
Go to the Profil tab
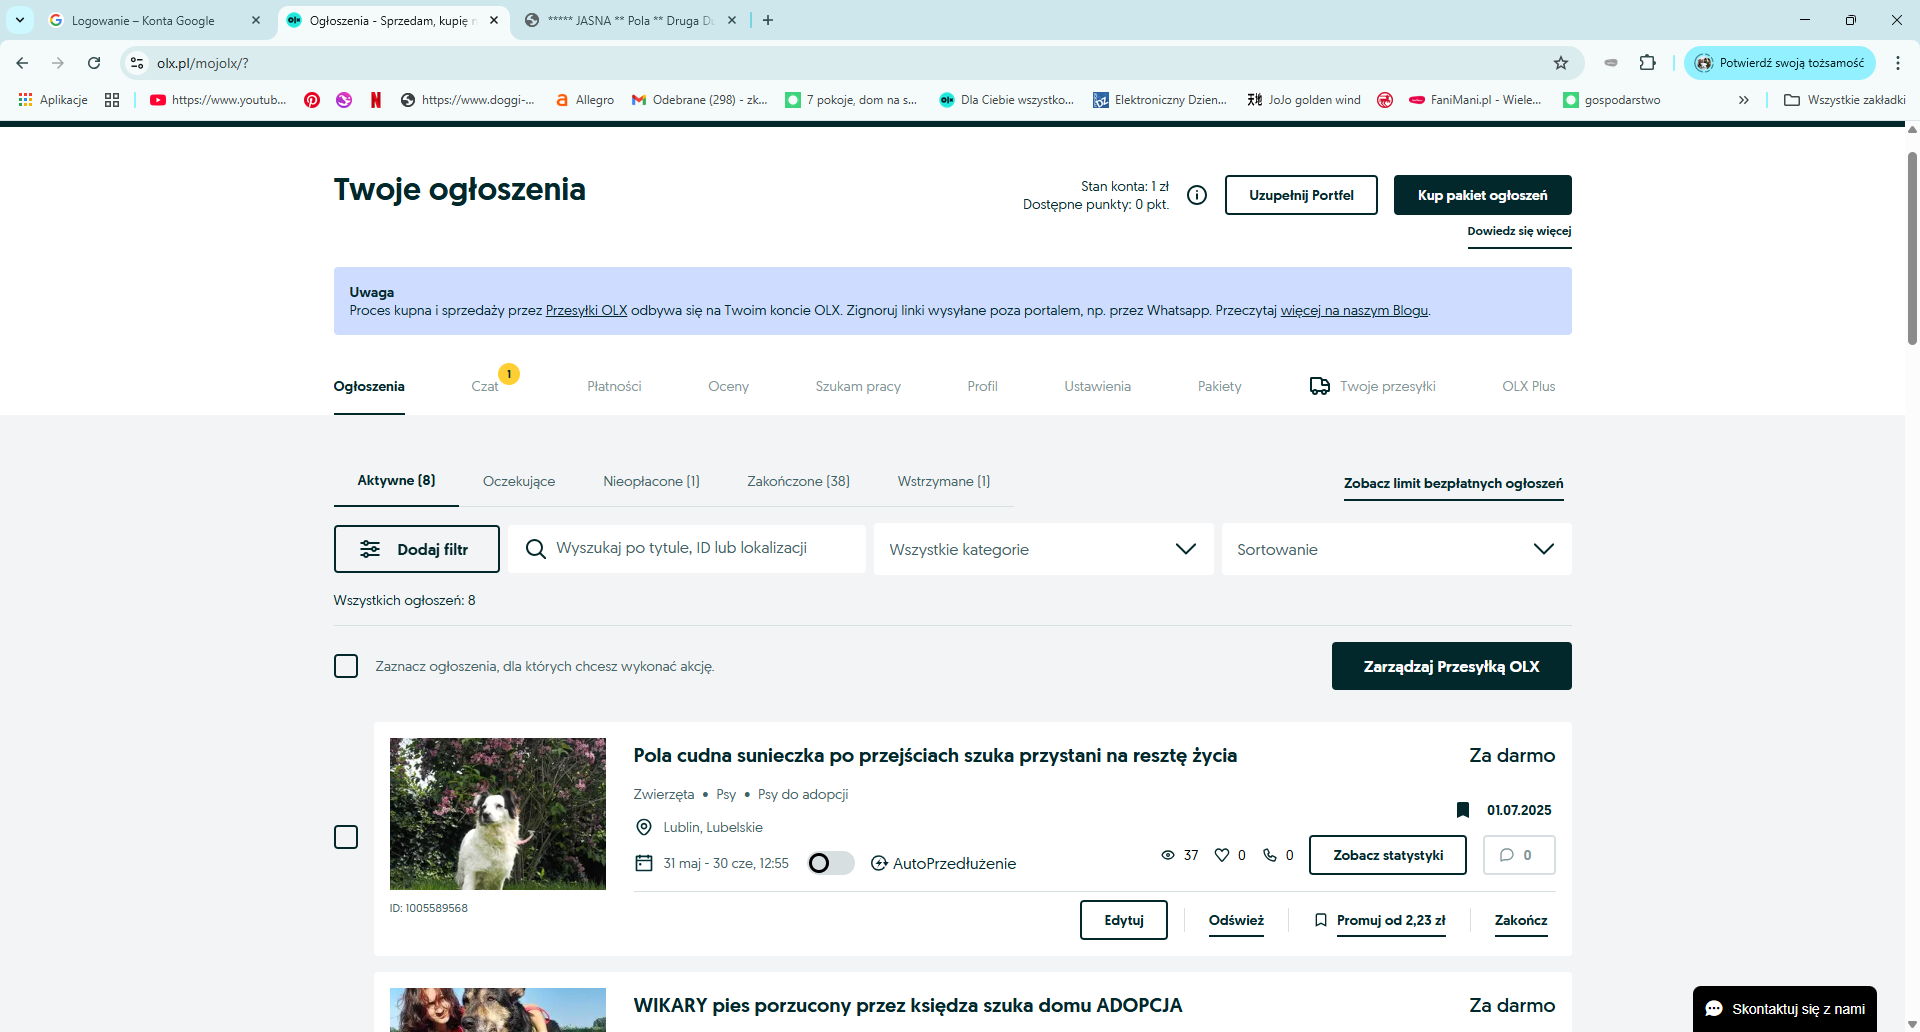tap(982, 386)
